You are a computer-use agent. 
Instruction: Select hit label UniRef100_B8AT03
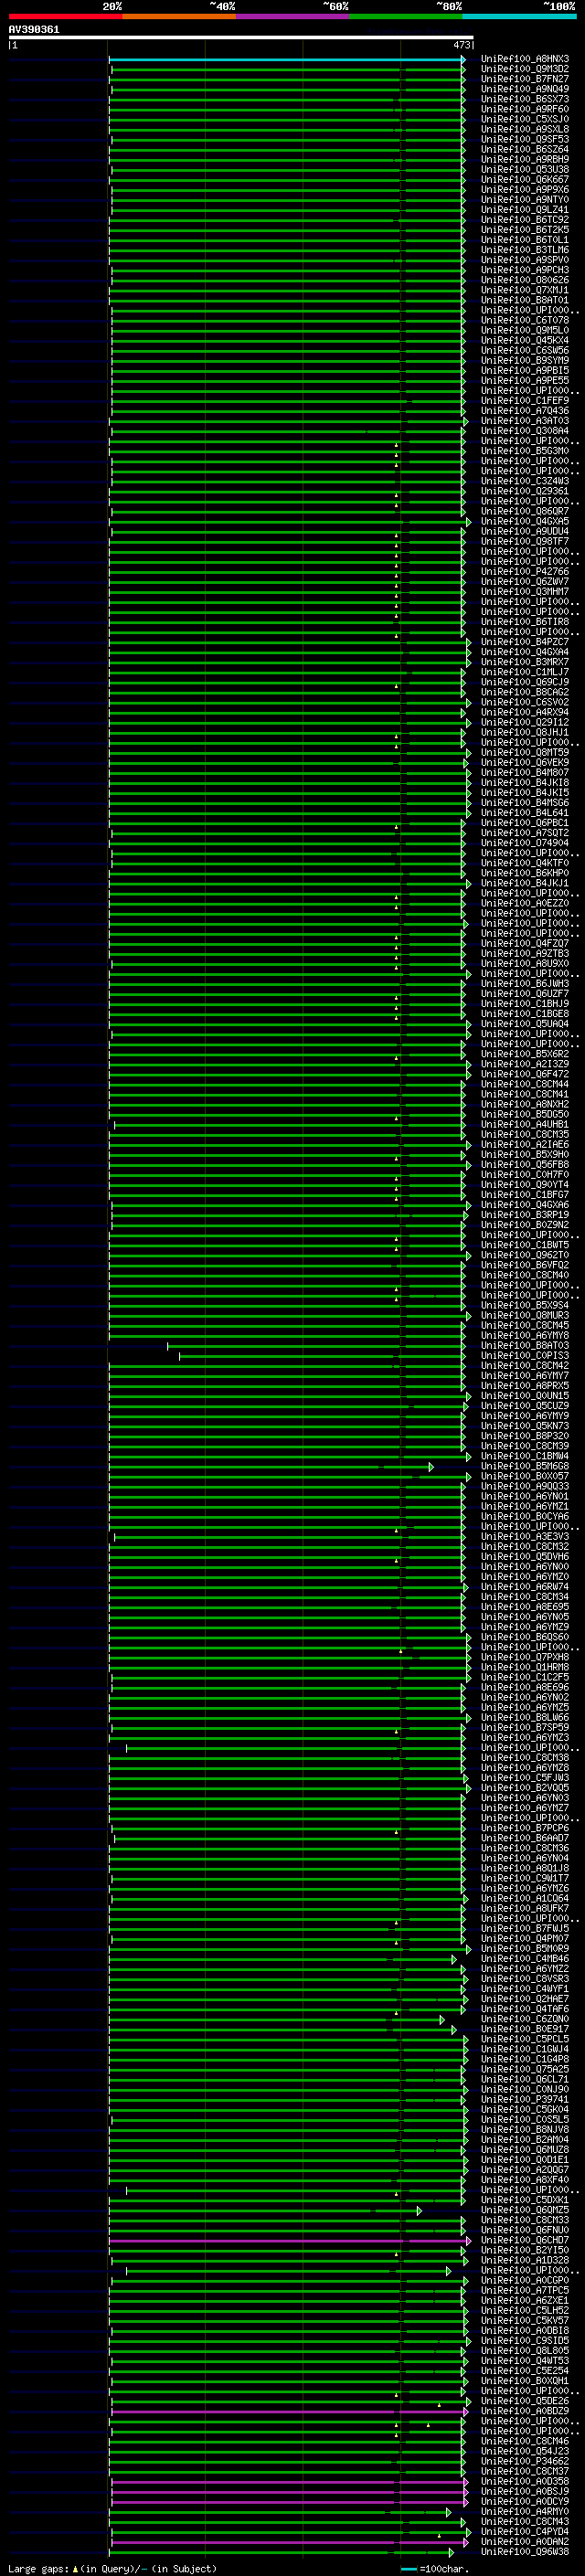(x=525, y=1346)
